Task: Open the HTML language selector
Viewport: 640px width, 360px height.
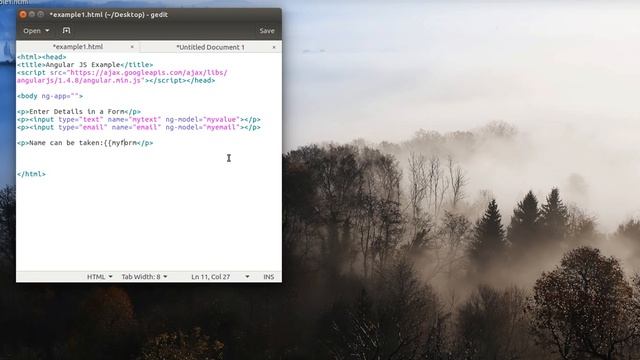Action: tap(99, 277)
